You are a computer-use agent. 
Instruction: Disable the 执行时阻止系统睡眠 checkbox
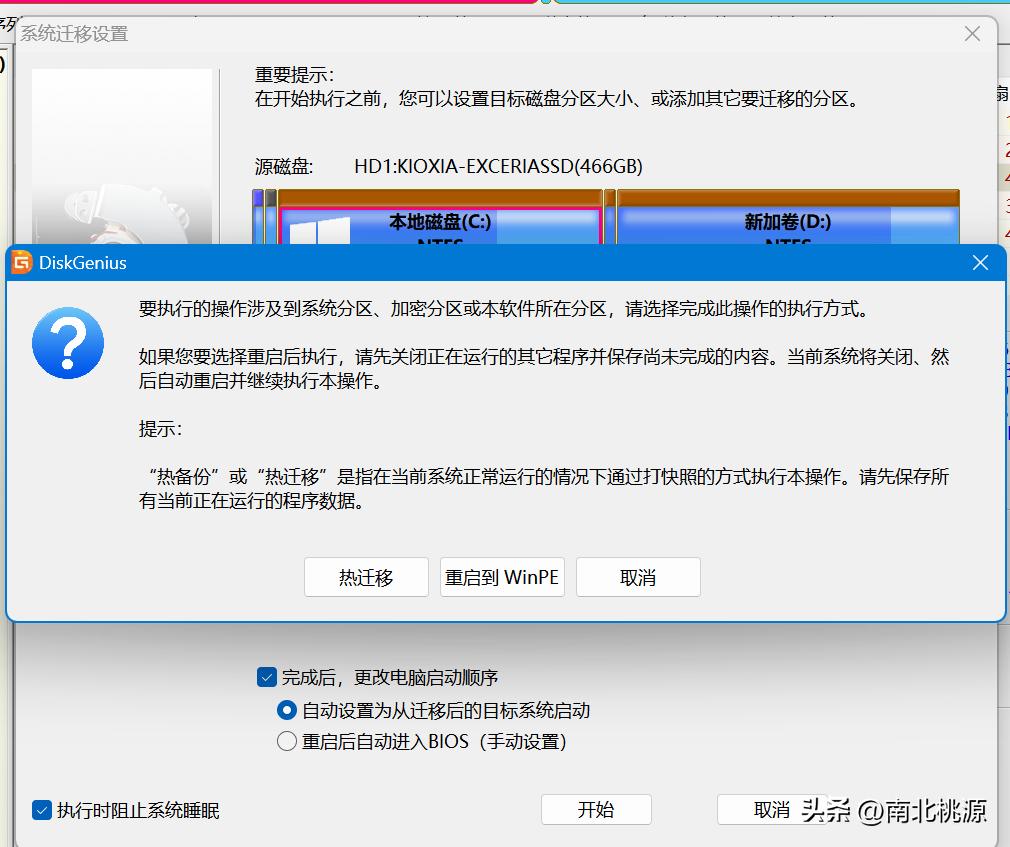point(41,811)
